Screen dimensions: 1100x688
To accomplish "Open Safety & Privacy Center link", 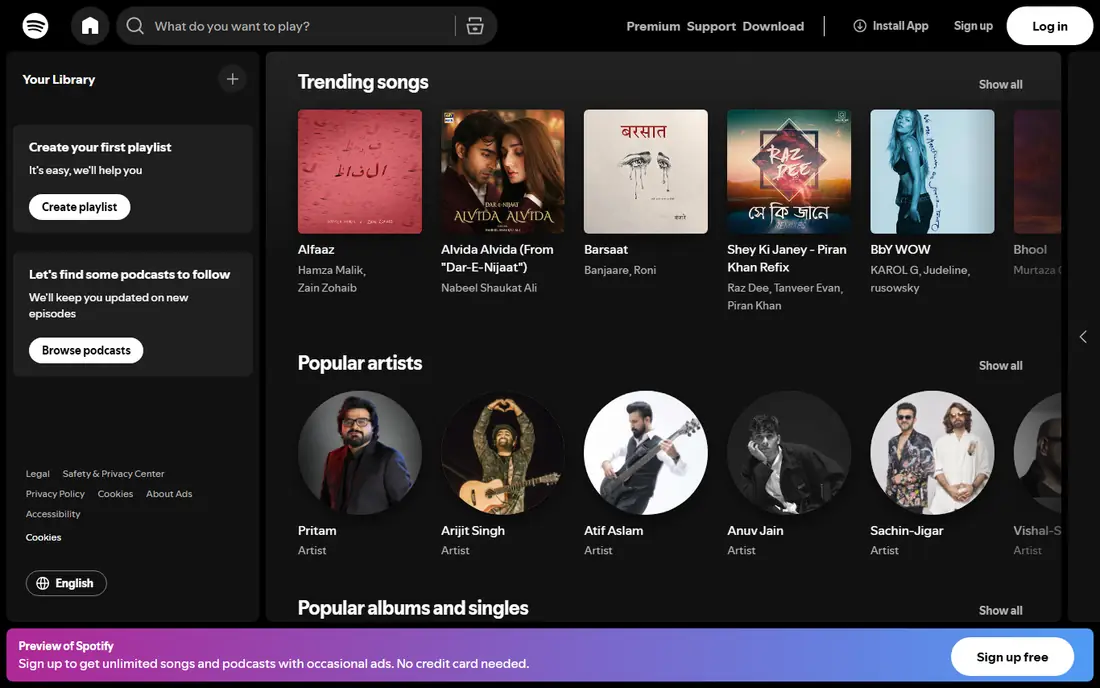I will pos(113,473).
